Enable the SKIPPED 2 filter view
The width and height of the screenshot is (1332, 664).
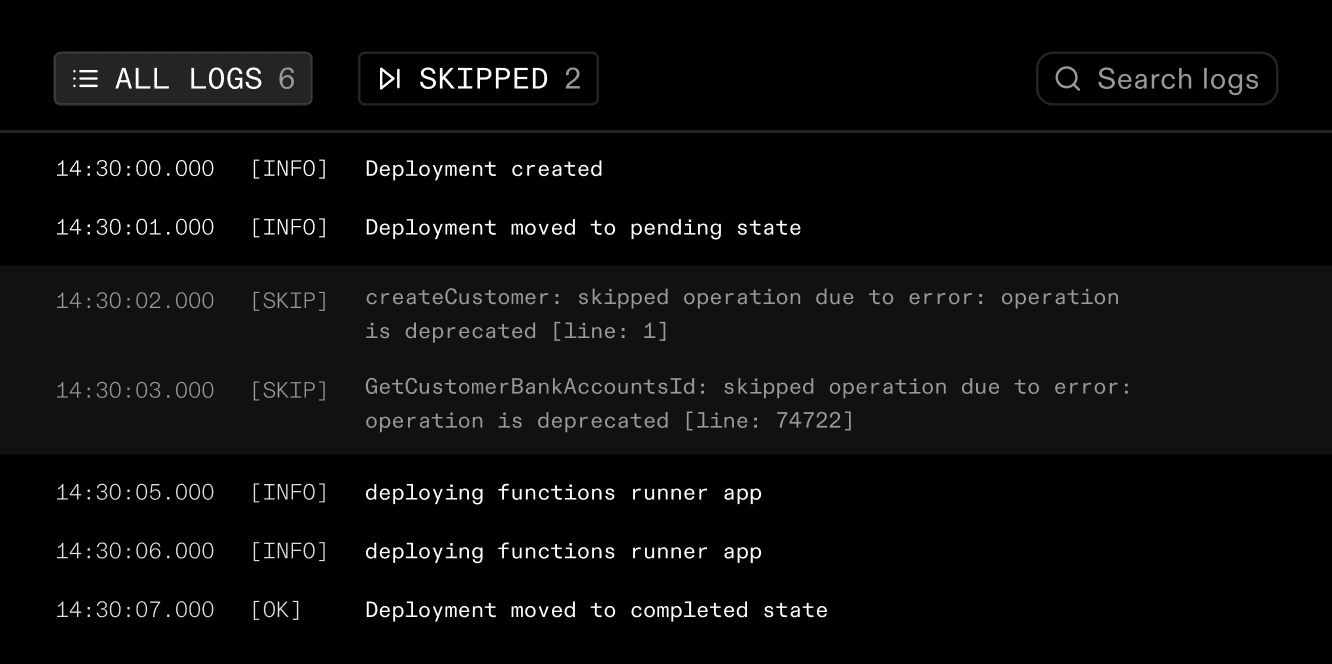pyautogui.click(x=478, y=78)
